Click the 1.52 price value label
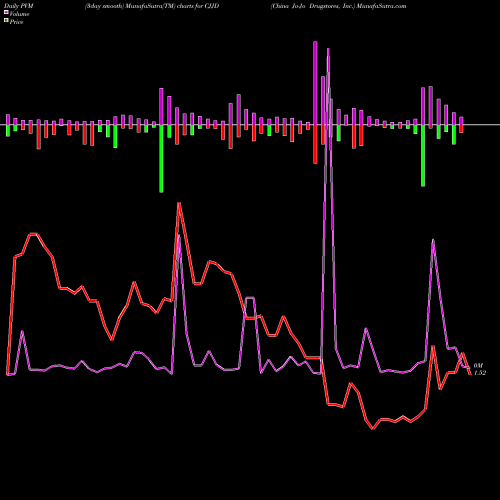500x500 pixels. point(480,373)
